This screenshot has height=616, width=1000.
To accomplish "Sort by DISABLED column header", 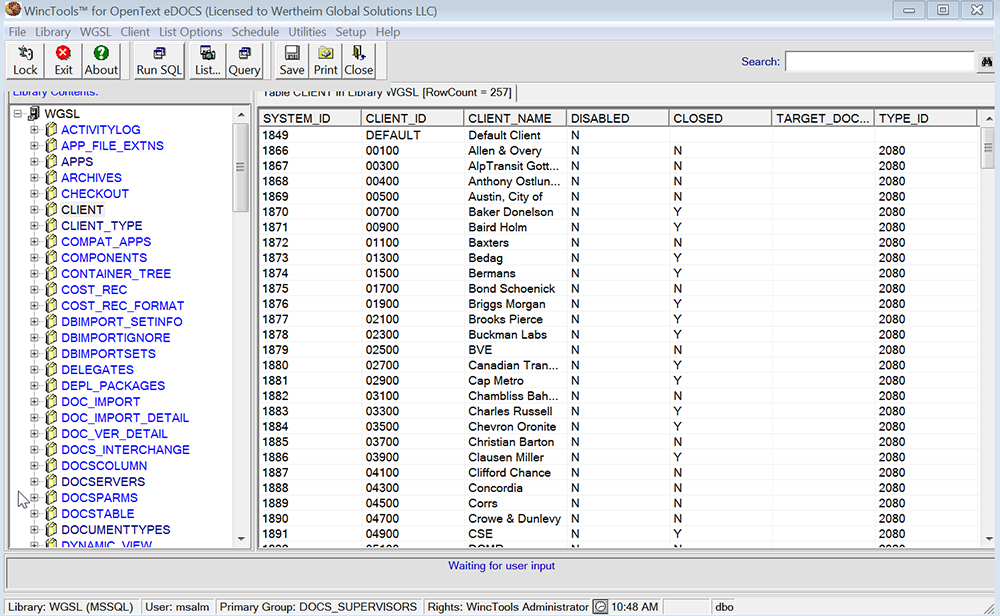I will [x=618, y=118].
